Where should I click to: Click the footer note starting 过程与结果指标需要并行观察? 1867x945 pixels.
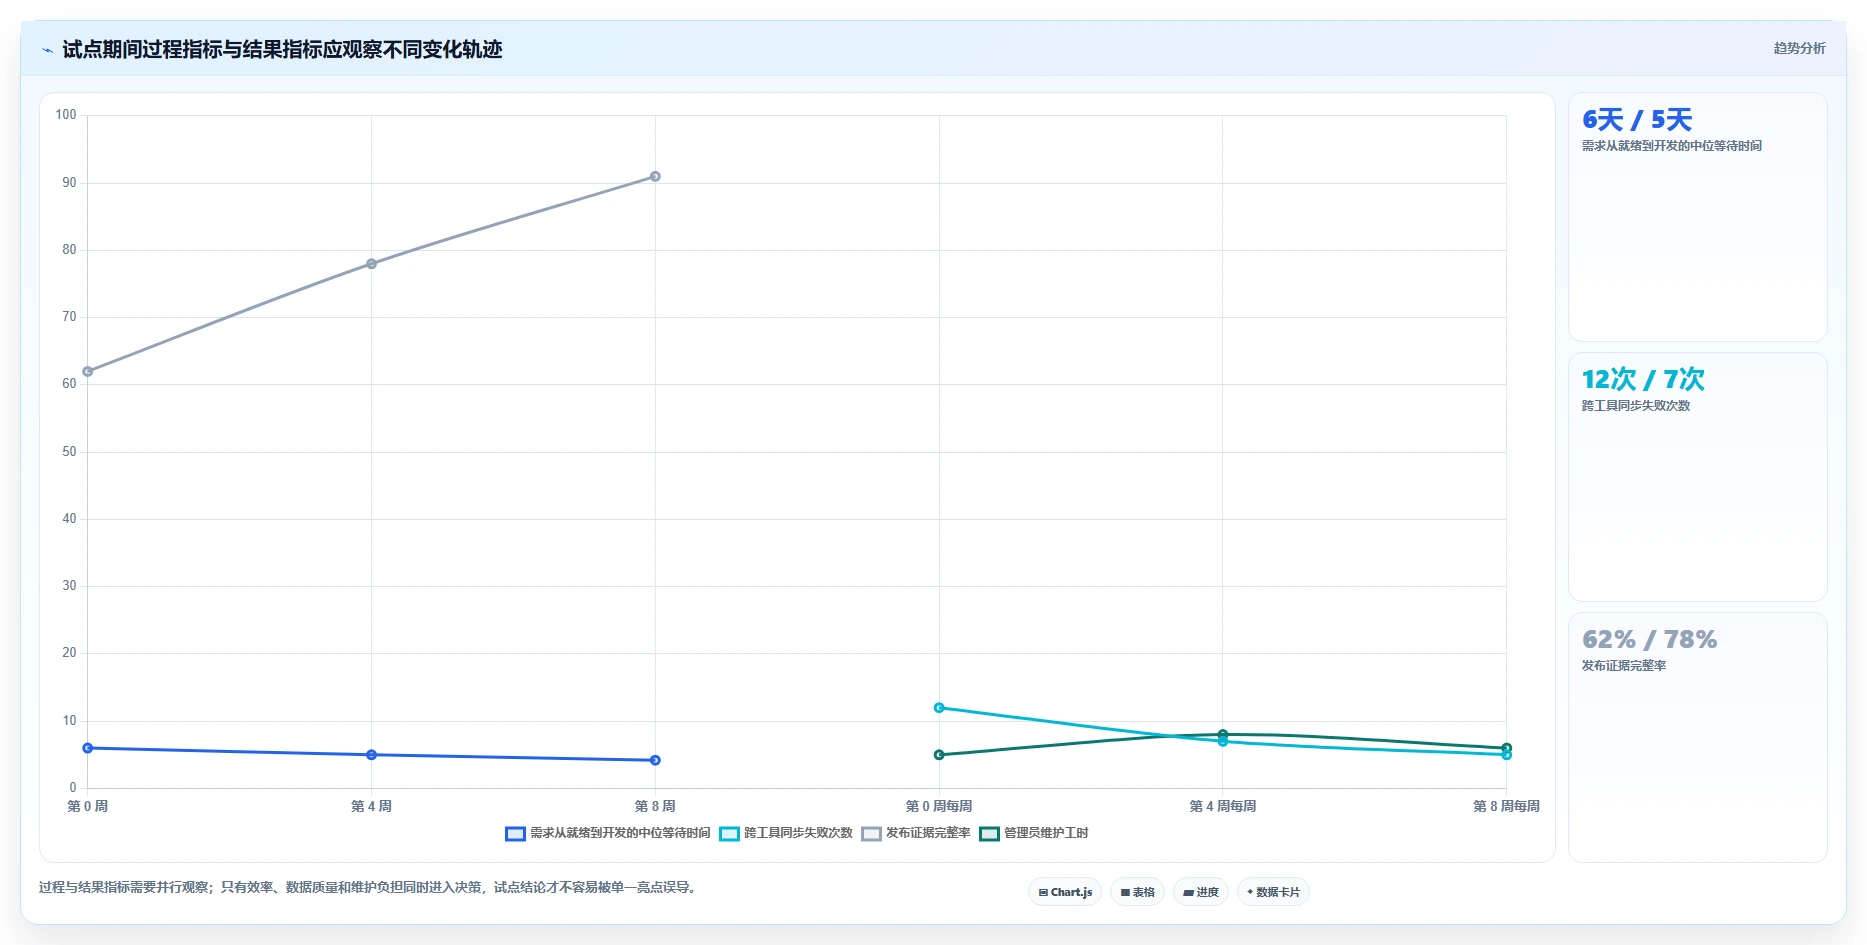[x=368, y=887]
